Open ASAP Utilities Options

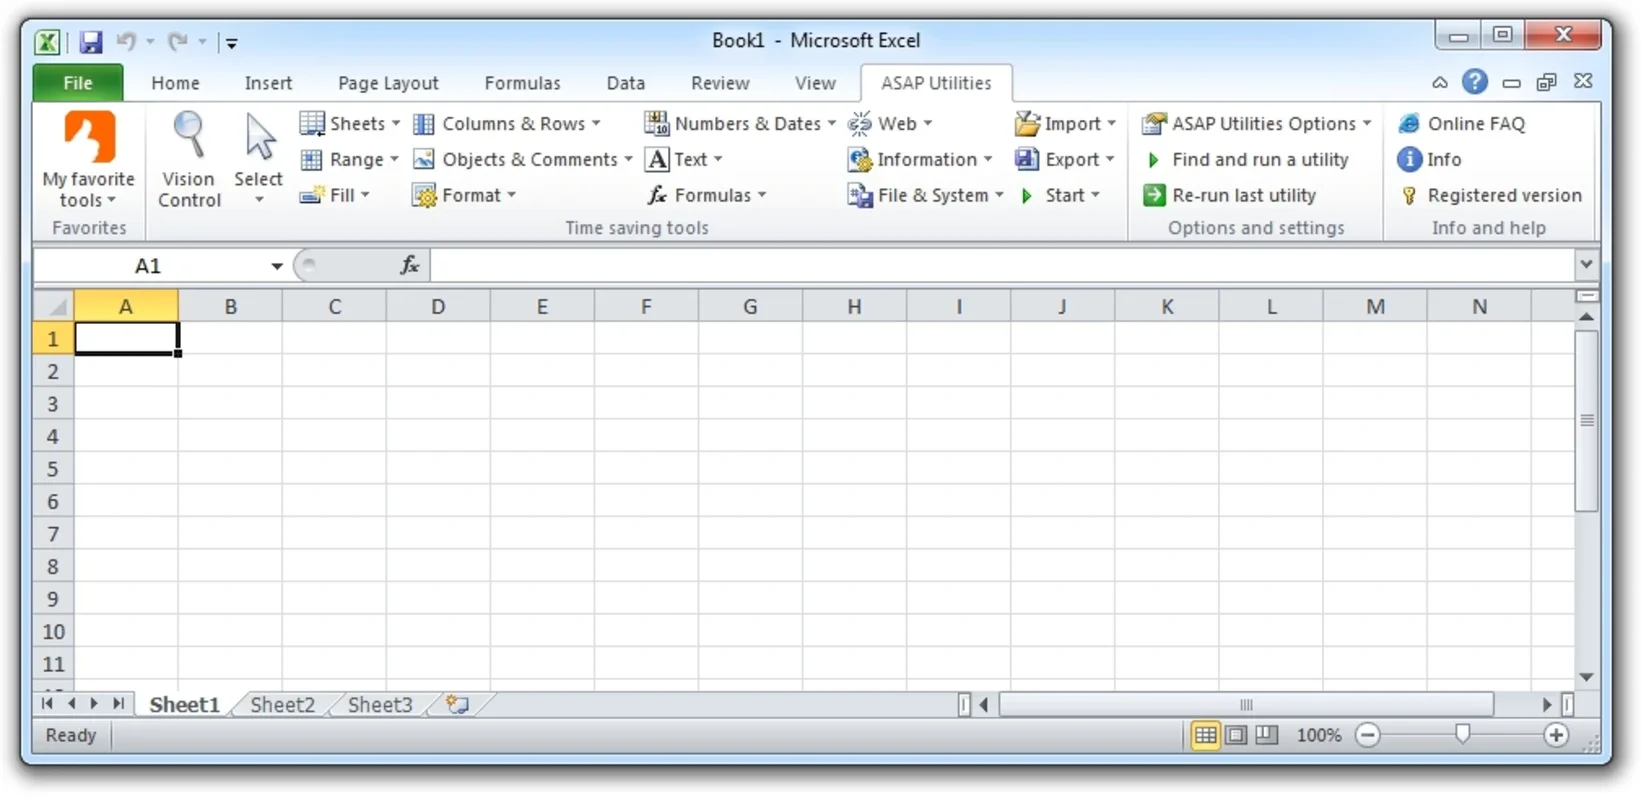1257,123
